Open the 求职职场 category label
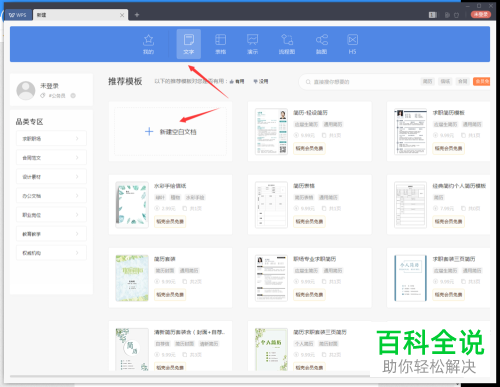The width and height of the screenshot is (500, 387). tap(32, 138)
